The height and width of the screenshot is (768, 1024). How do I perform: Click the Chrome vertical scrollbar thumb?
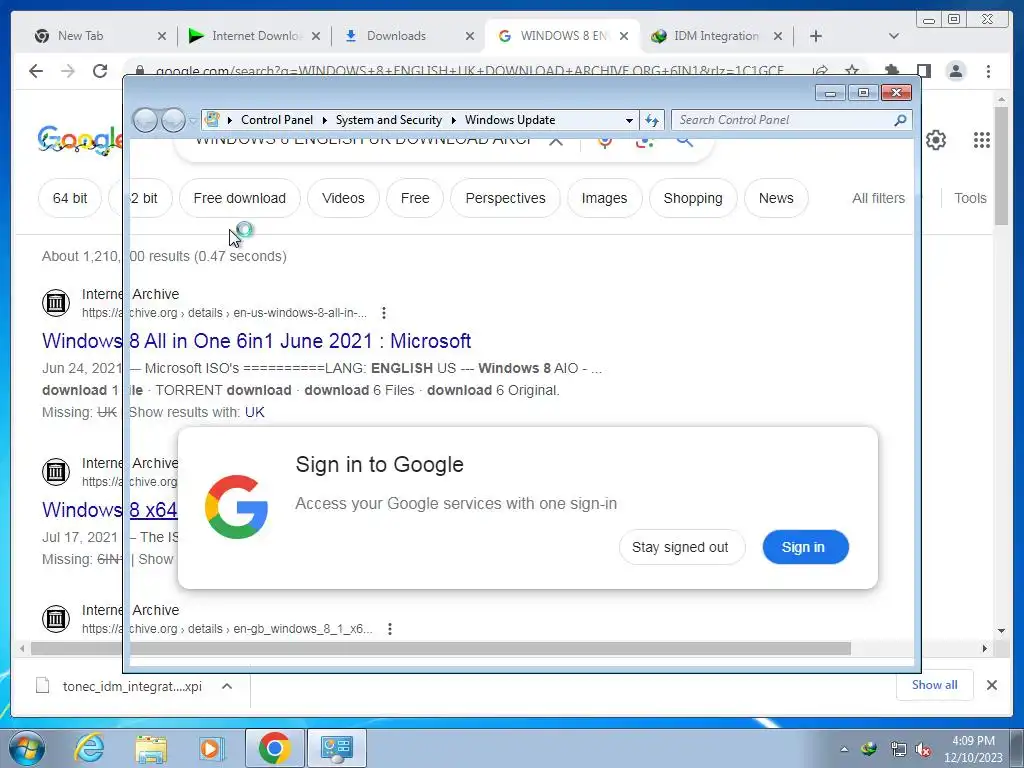click(1001, 165)
